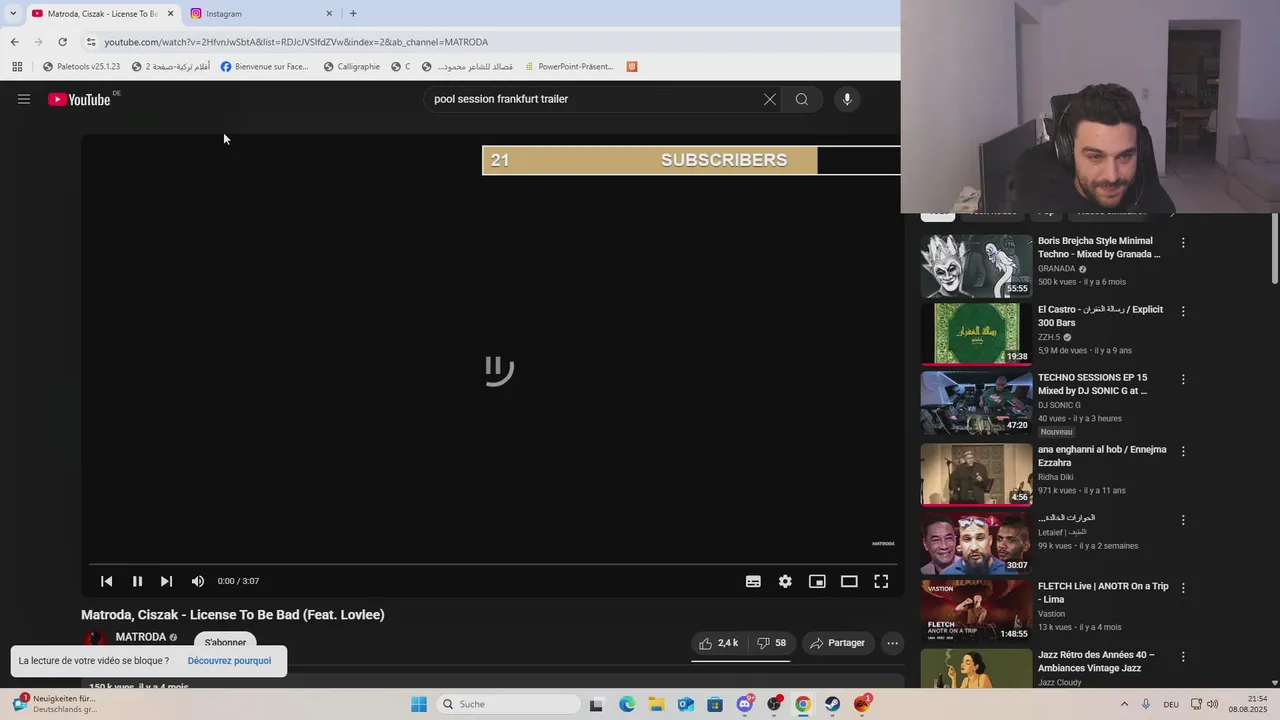Open a new browser tab
Screen dimensions: 1280x720
(353, 14)
